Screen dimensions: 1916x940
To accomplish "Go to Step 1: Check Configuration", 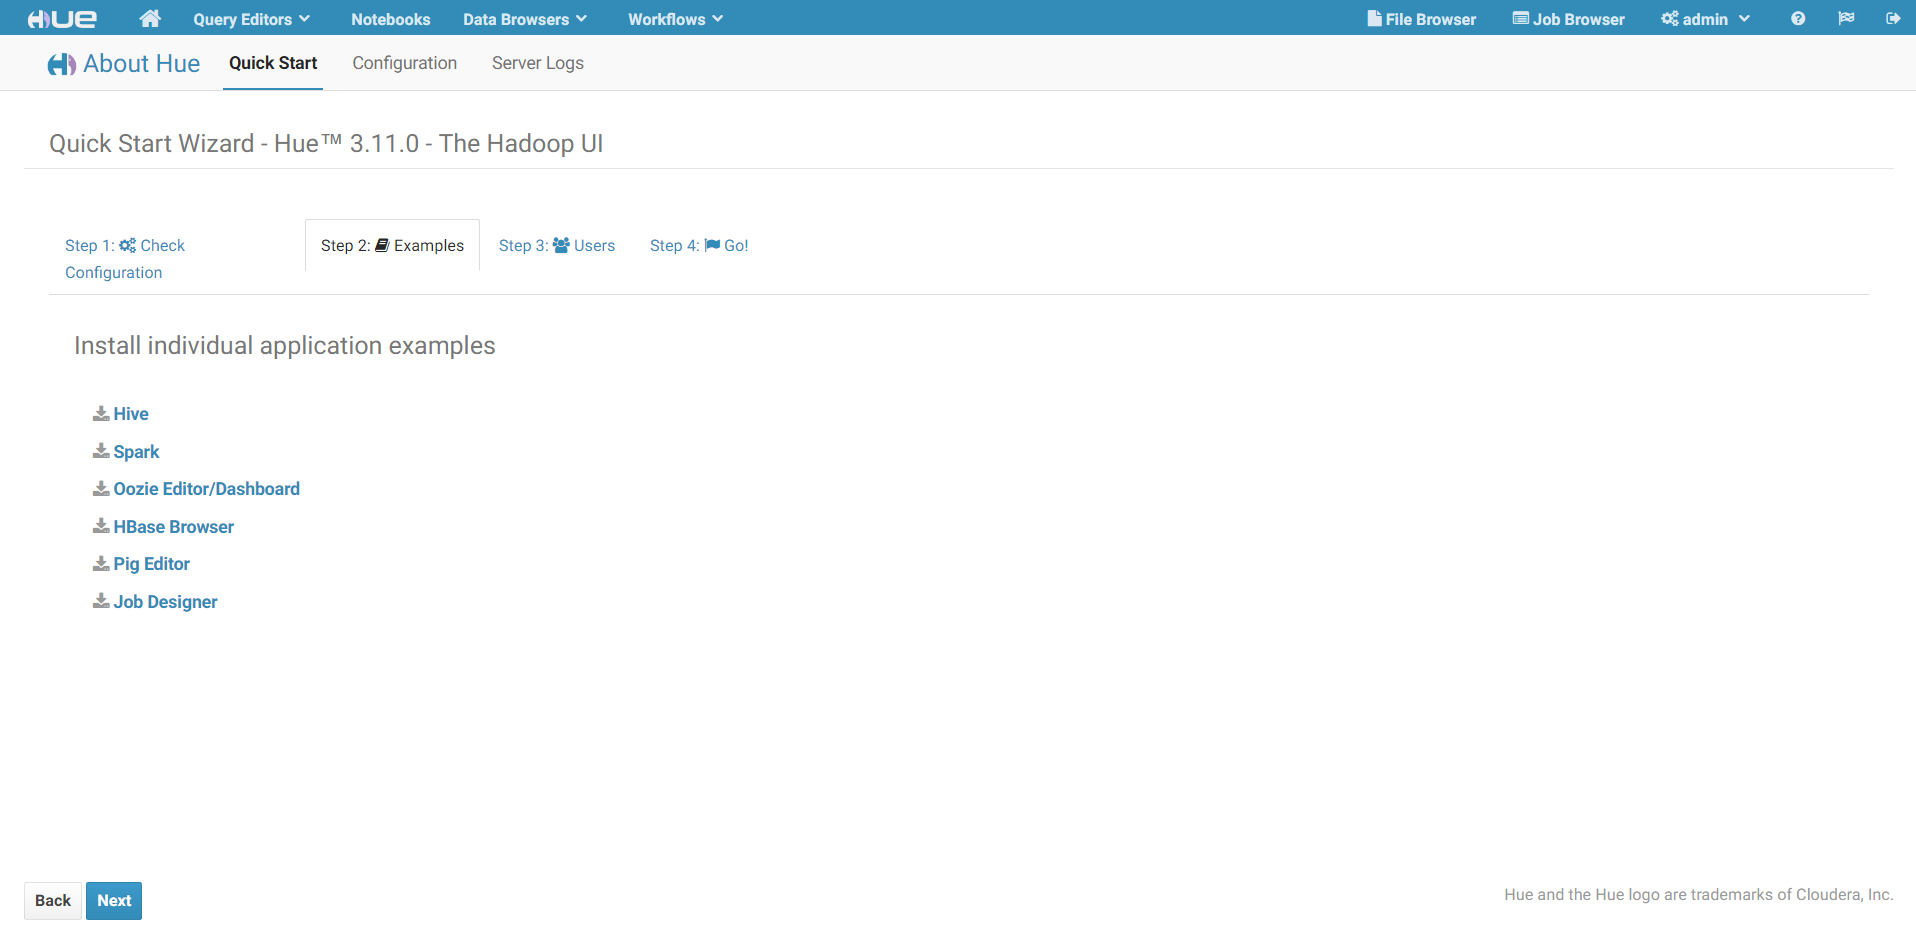I will click(125, 258).
